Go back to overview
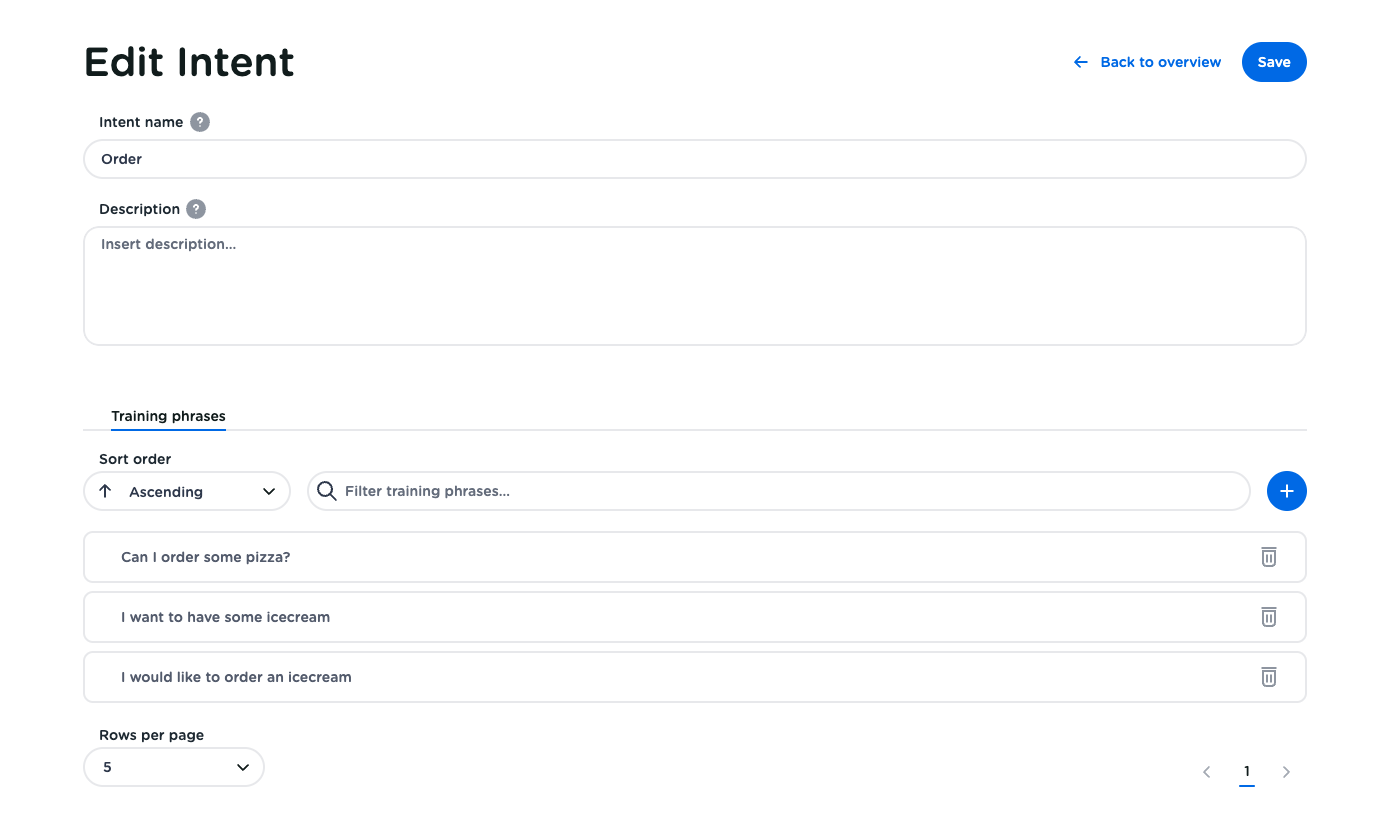Image resolution: width=1374 pixels, height=819 pixels. [x=1160, y=62]
